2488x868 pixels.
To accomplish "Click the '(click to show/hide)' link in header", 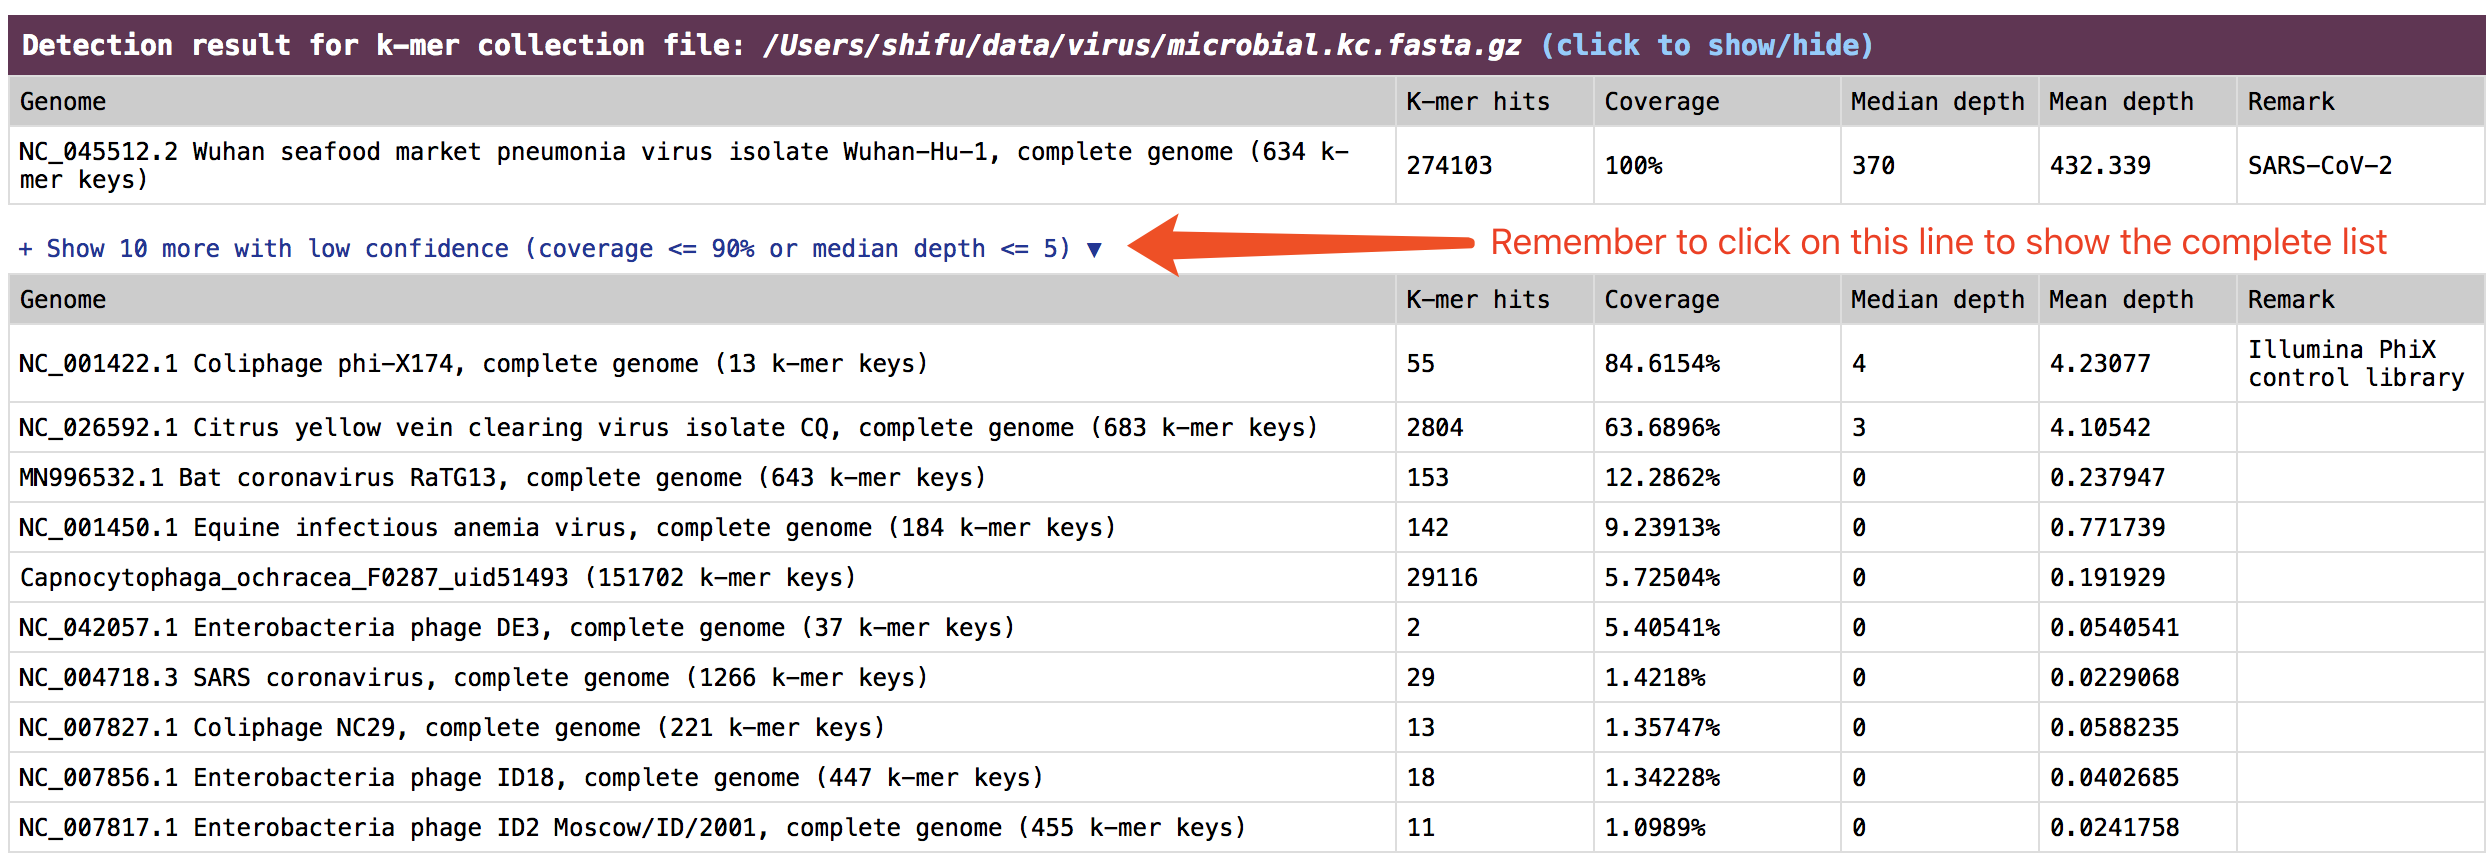I will click(x=1706, y=45).
